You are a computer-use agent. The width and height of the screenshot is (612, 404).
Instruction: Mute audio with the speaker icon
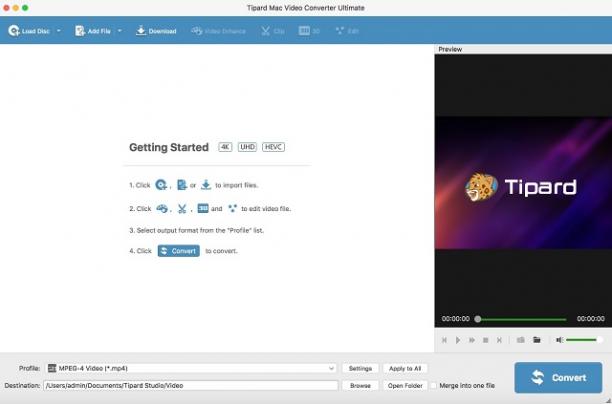(x=559, y=340)
